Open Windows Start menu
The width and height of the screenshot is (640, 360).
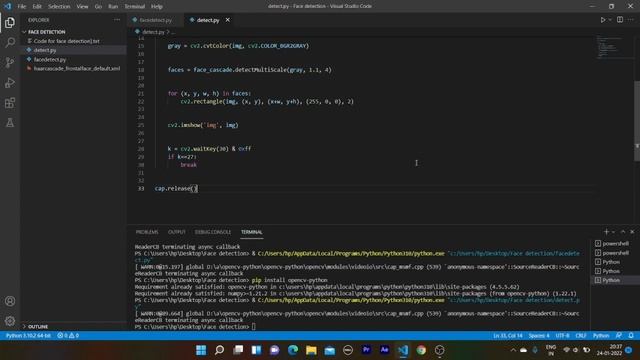point(201,350)
